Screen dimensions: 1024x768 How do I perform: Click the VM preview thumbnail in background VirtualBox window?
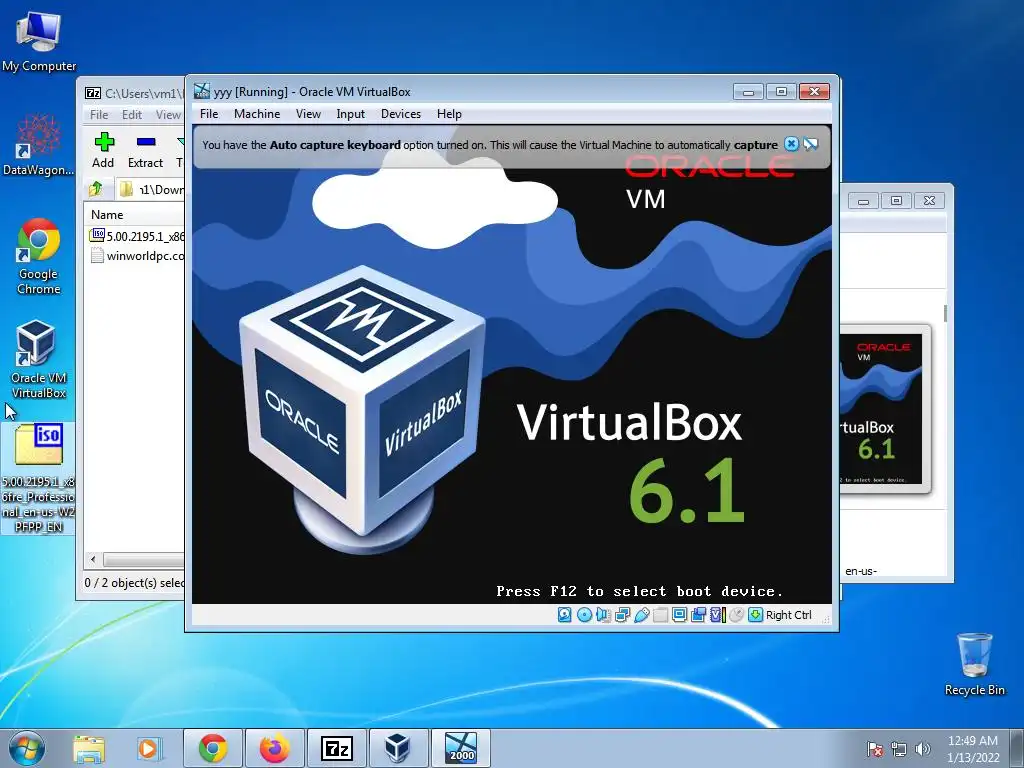pyautogui.click(x=885, y=409)
